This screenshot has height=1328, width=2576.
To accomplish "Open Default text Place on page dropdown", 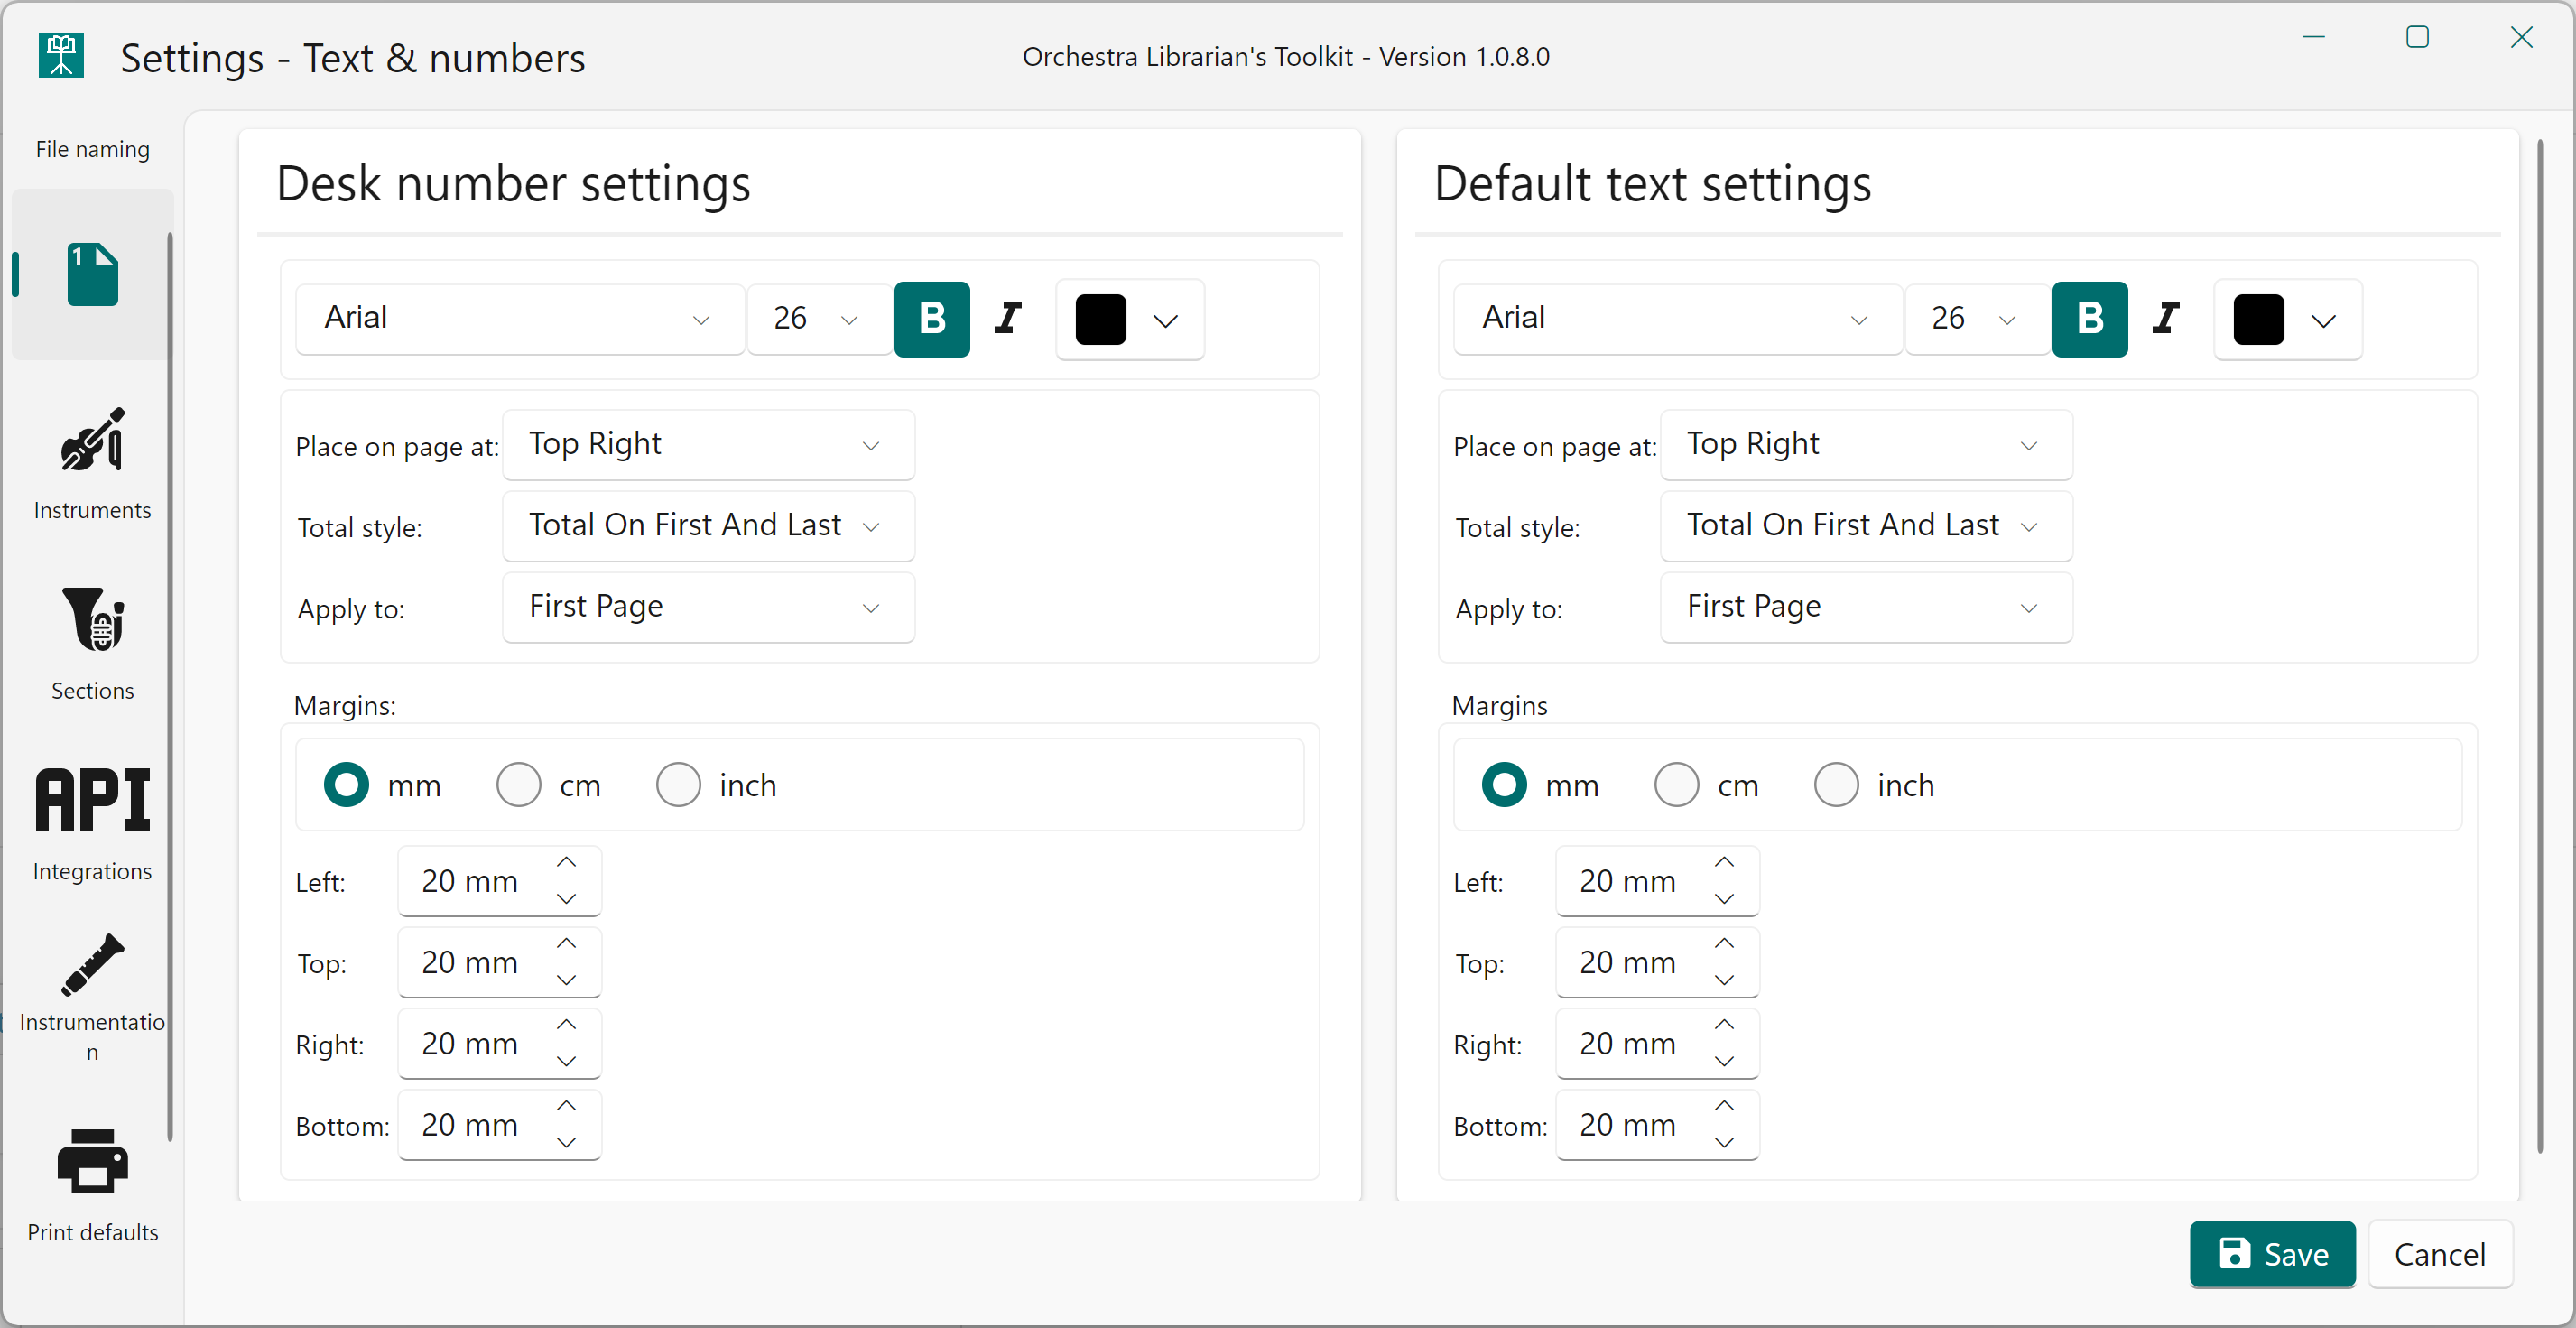I will (1865, 445).
